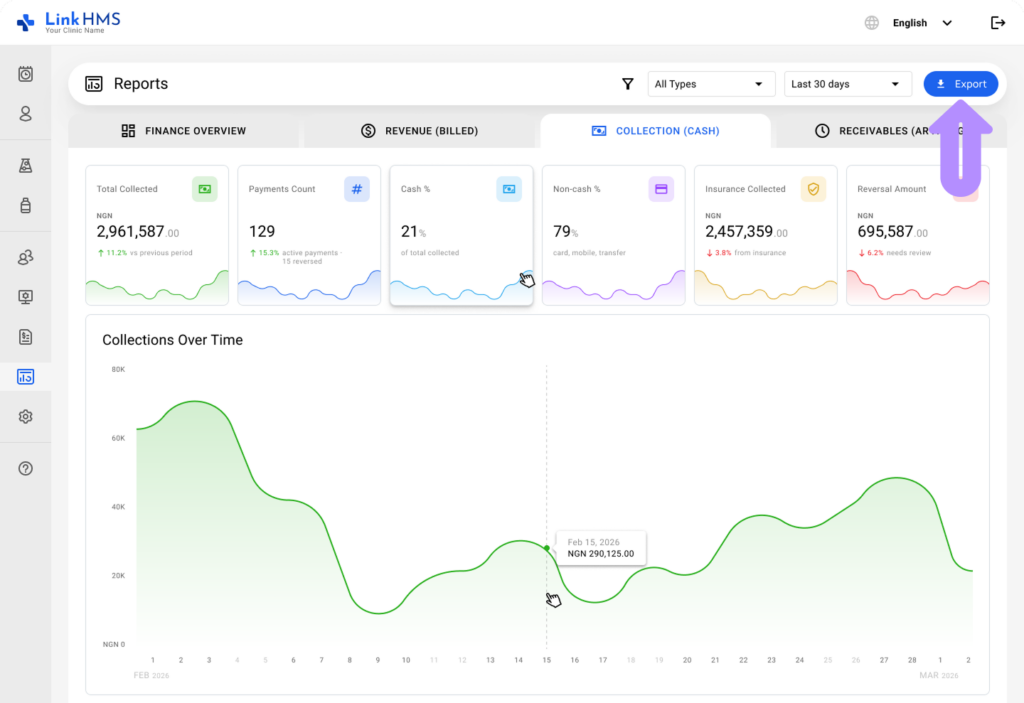This screenshot has width=1024, height=703.
Task: Click the 11.2% vs previous period text
Action: 145,253
